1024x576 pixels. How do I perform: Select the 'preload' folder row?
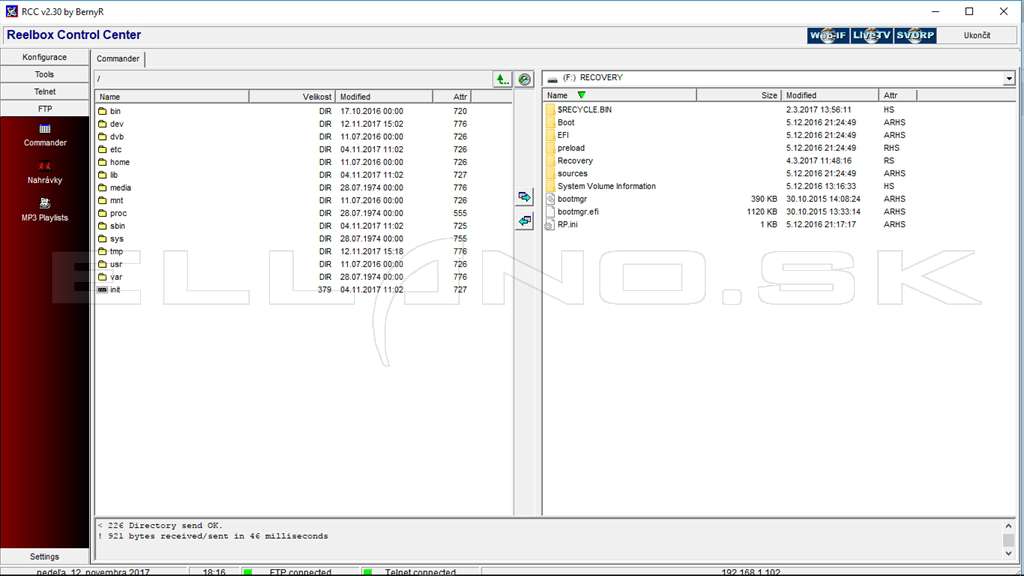779,148
